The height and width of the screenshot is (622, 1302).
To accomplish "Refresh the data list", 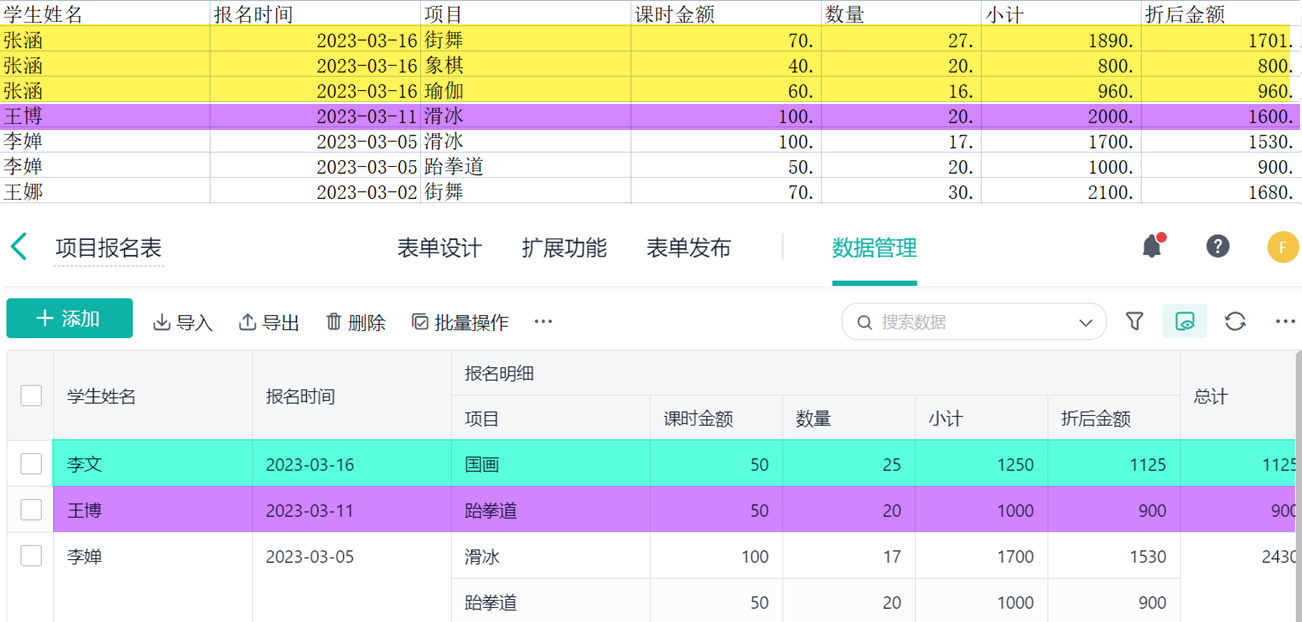I will pos(1235,321).
